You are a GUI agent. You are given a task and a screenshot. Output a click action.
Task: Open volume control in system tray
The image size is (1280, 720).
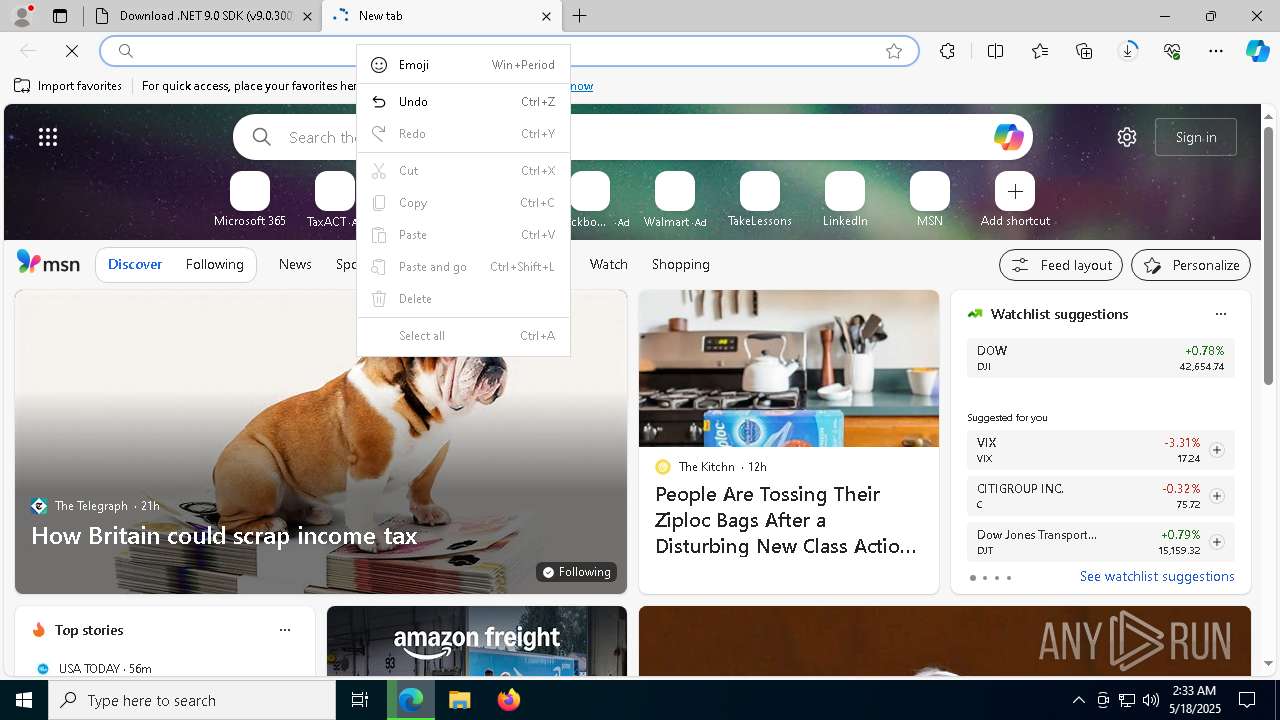[x=1150, y=700]
